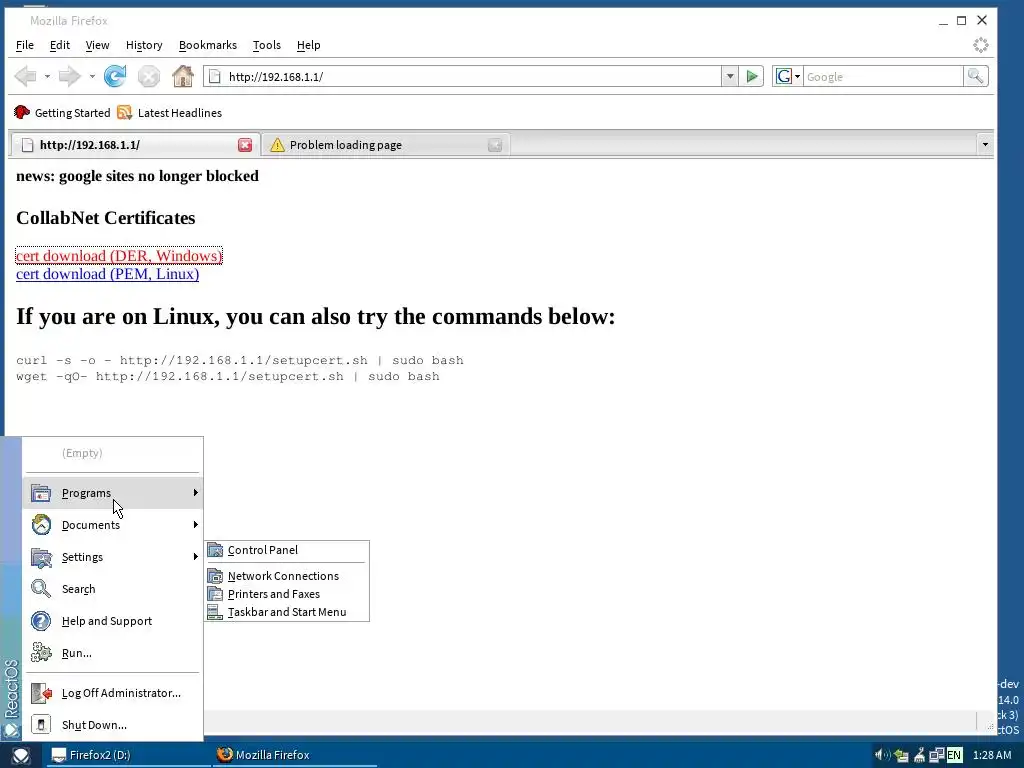Close the Problem loading page tab
This screenshot has height=768, width=1024.
point(495,145)
